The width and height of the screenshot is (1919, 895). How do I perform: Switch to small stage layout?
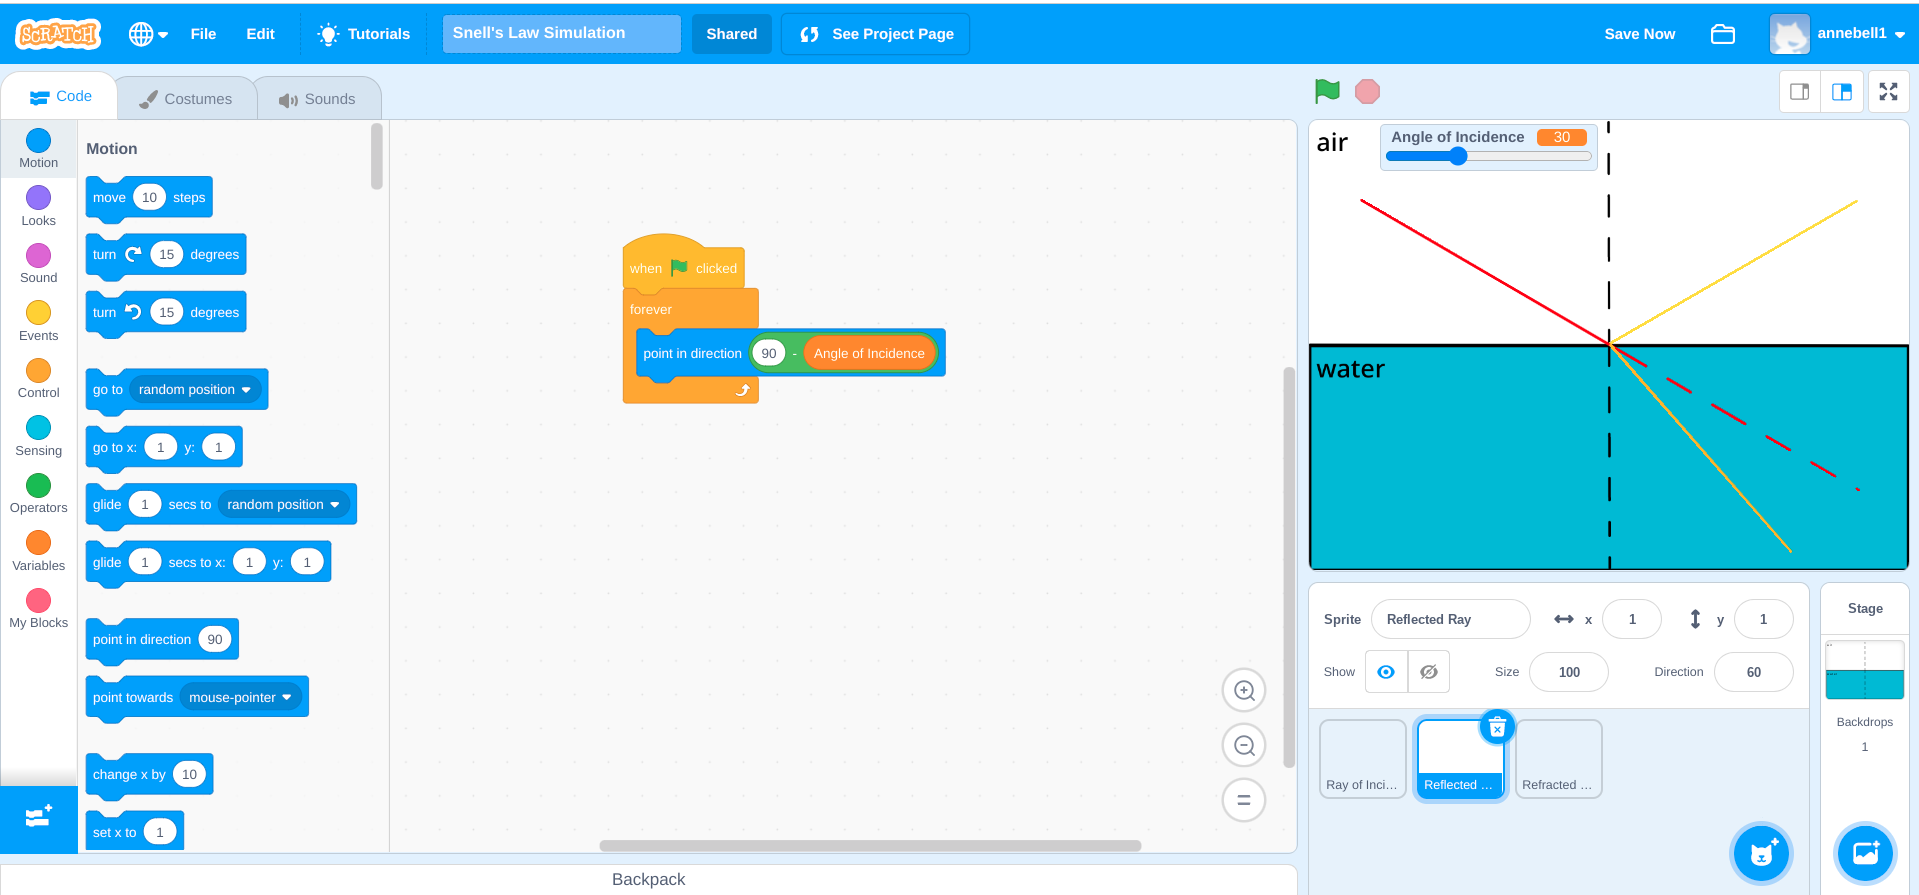[x=1800, y=92]
